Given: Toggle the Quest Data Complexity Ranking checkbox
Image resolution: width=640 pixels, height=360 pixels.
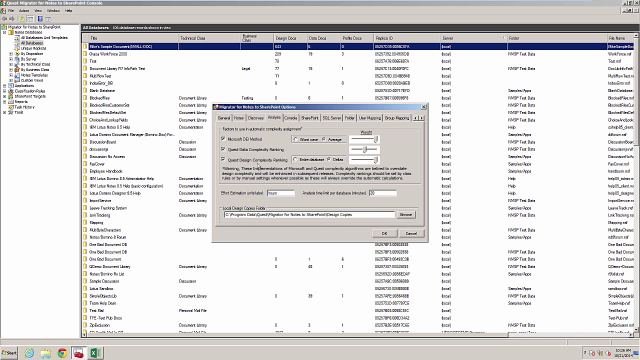Looking at the screenshot, I should (x=223, y=149).
